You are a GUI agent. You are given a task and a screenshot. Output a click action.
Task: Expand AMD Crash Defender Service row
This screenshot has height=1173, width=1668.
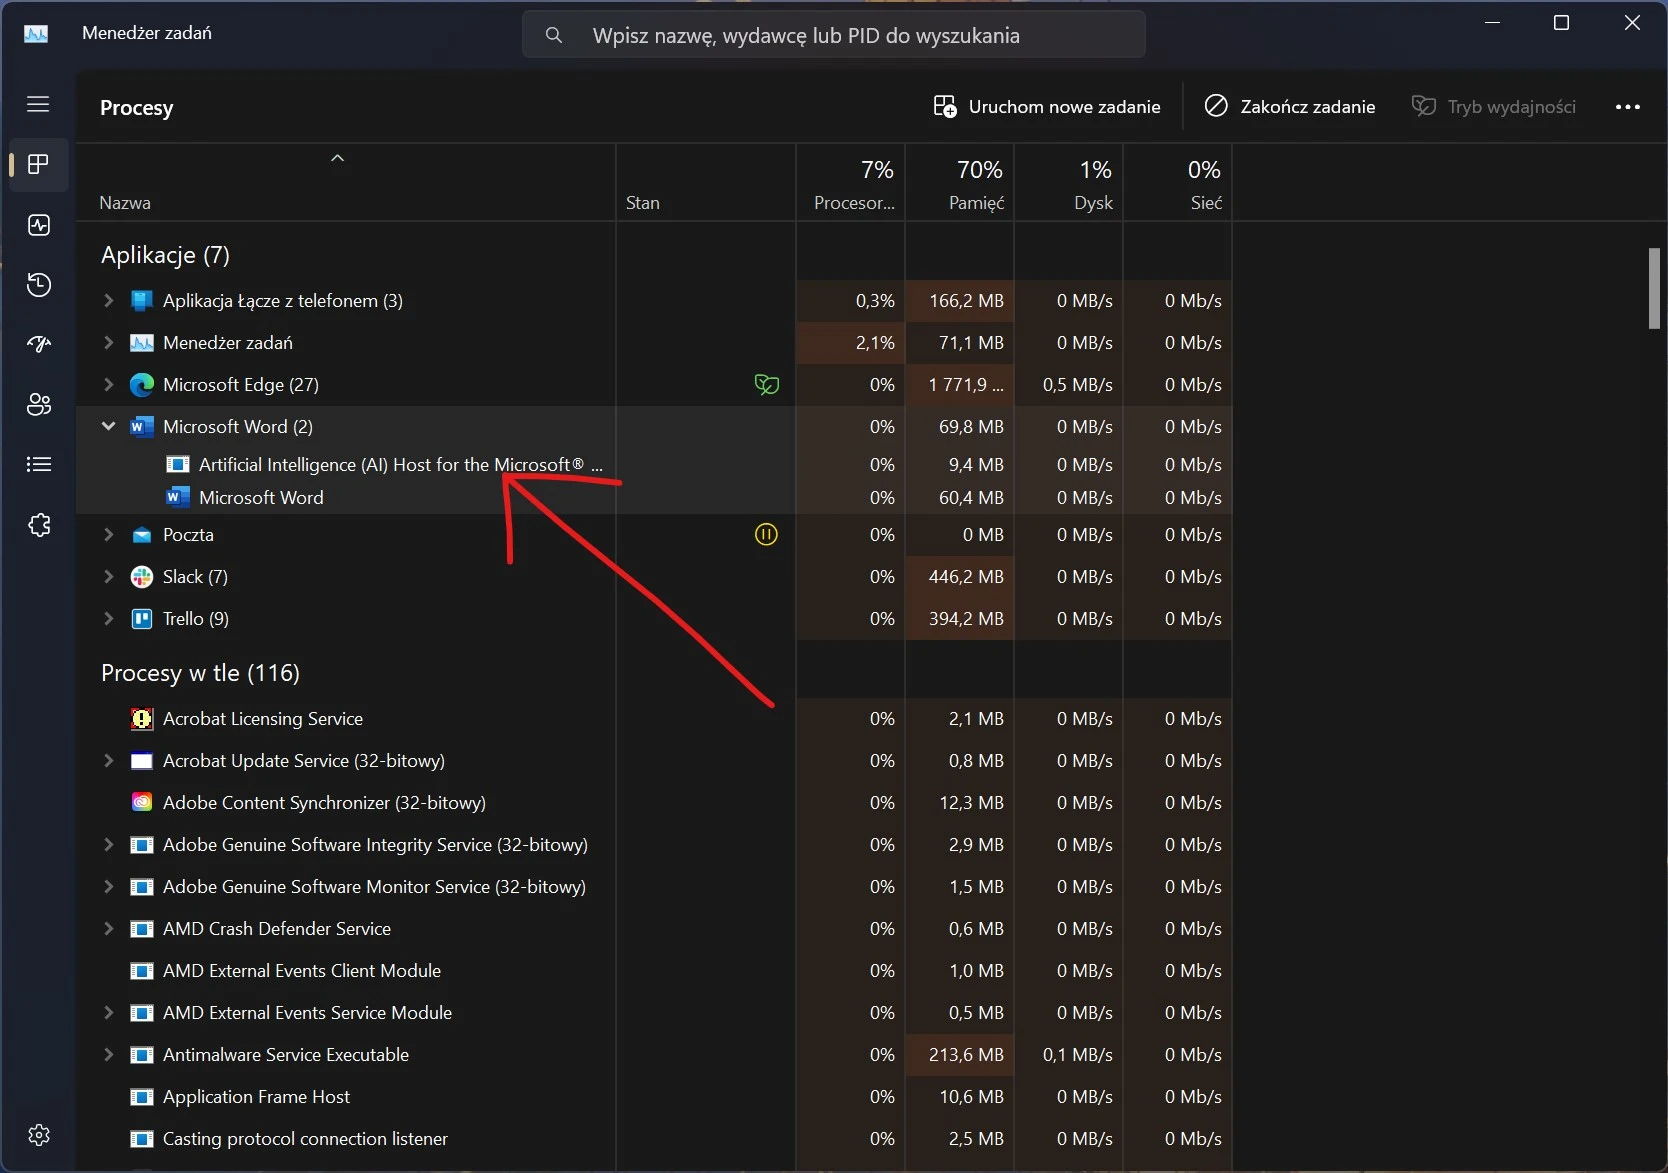tap(108, 928)
